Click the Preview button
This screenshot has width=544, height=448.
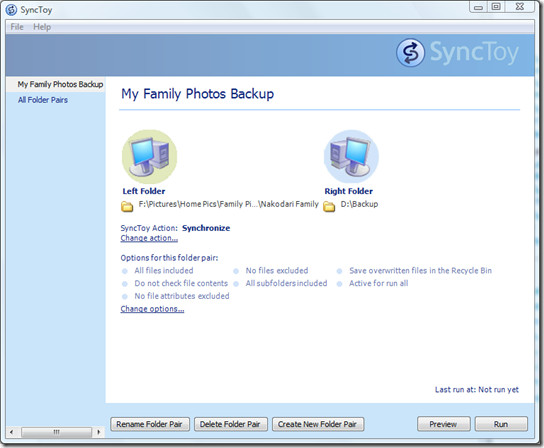tap(444, 424)
